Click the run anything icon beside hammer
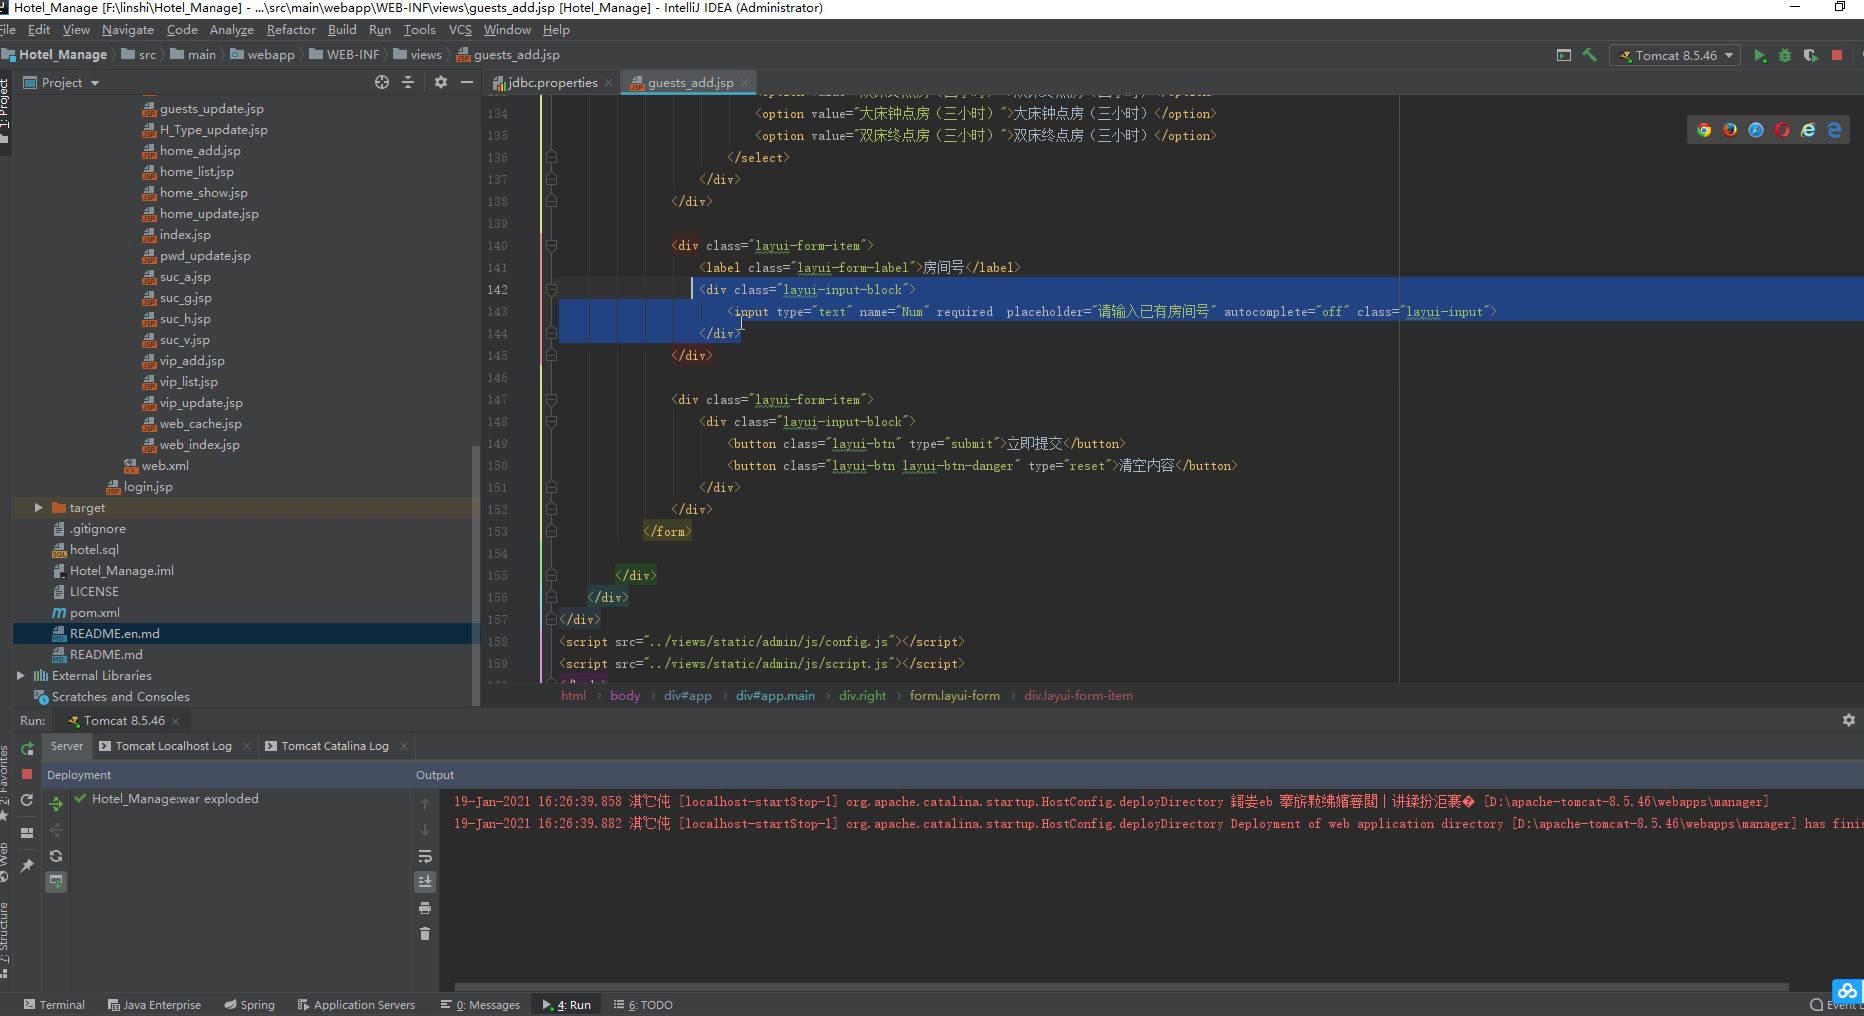 (x=1564, y=55)
